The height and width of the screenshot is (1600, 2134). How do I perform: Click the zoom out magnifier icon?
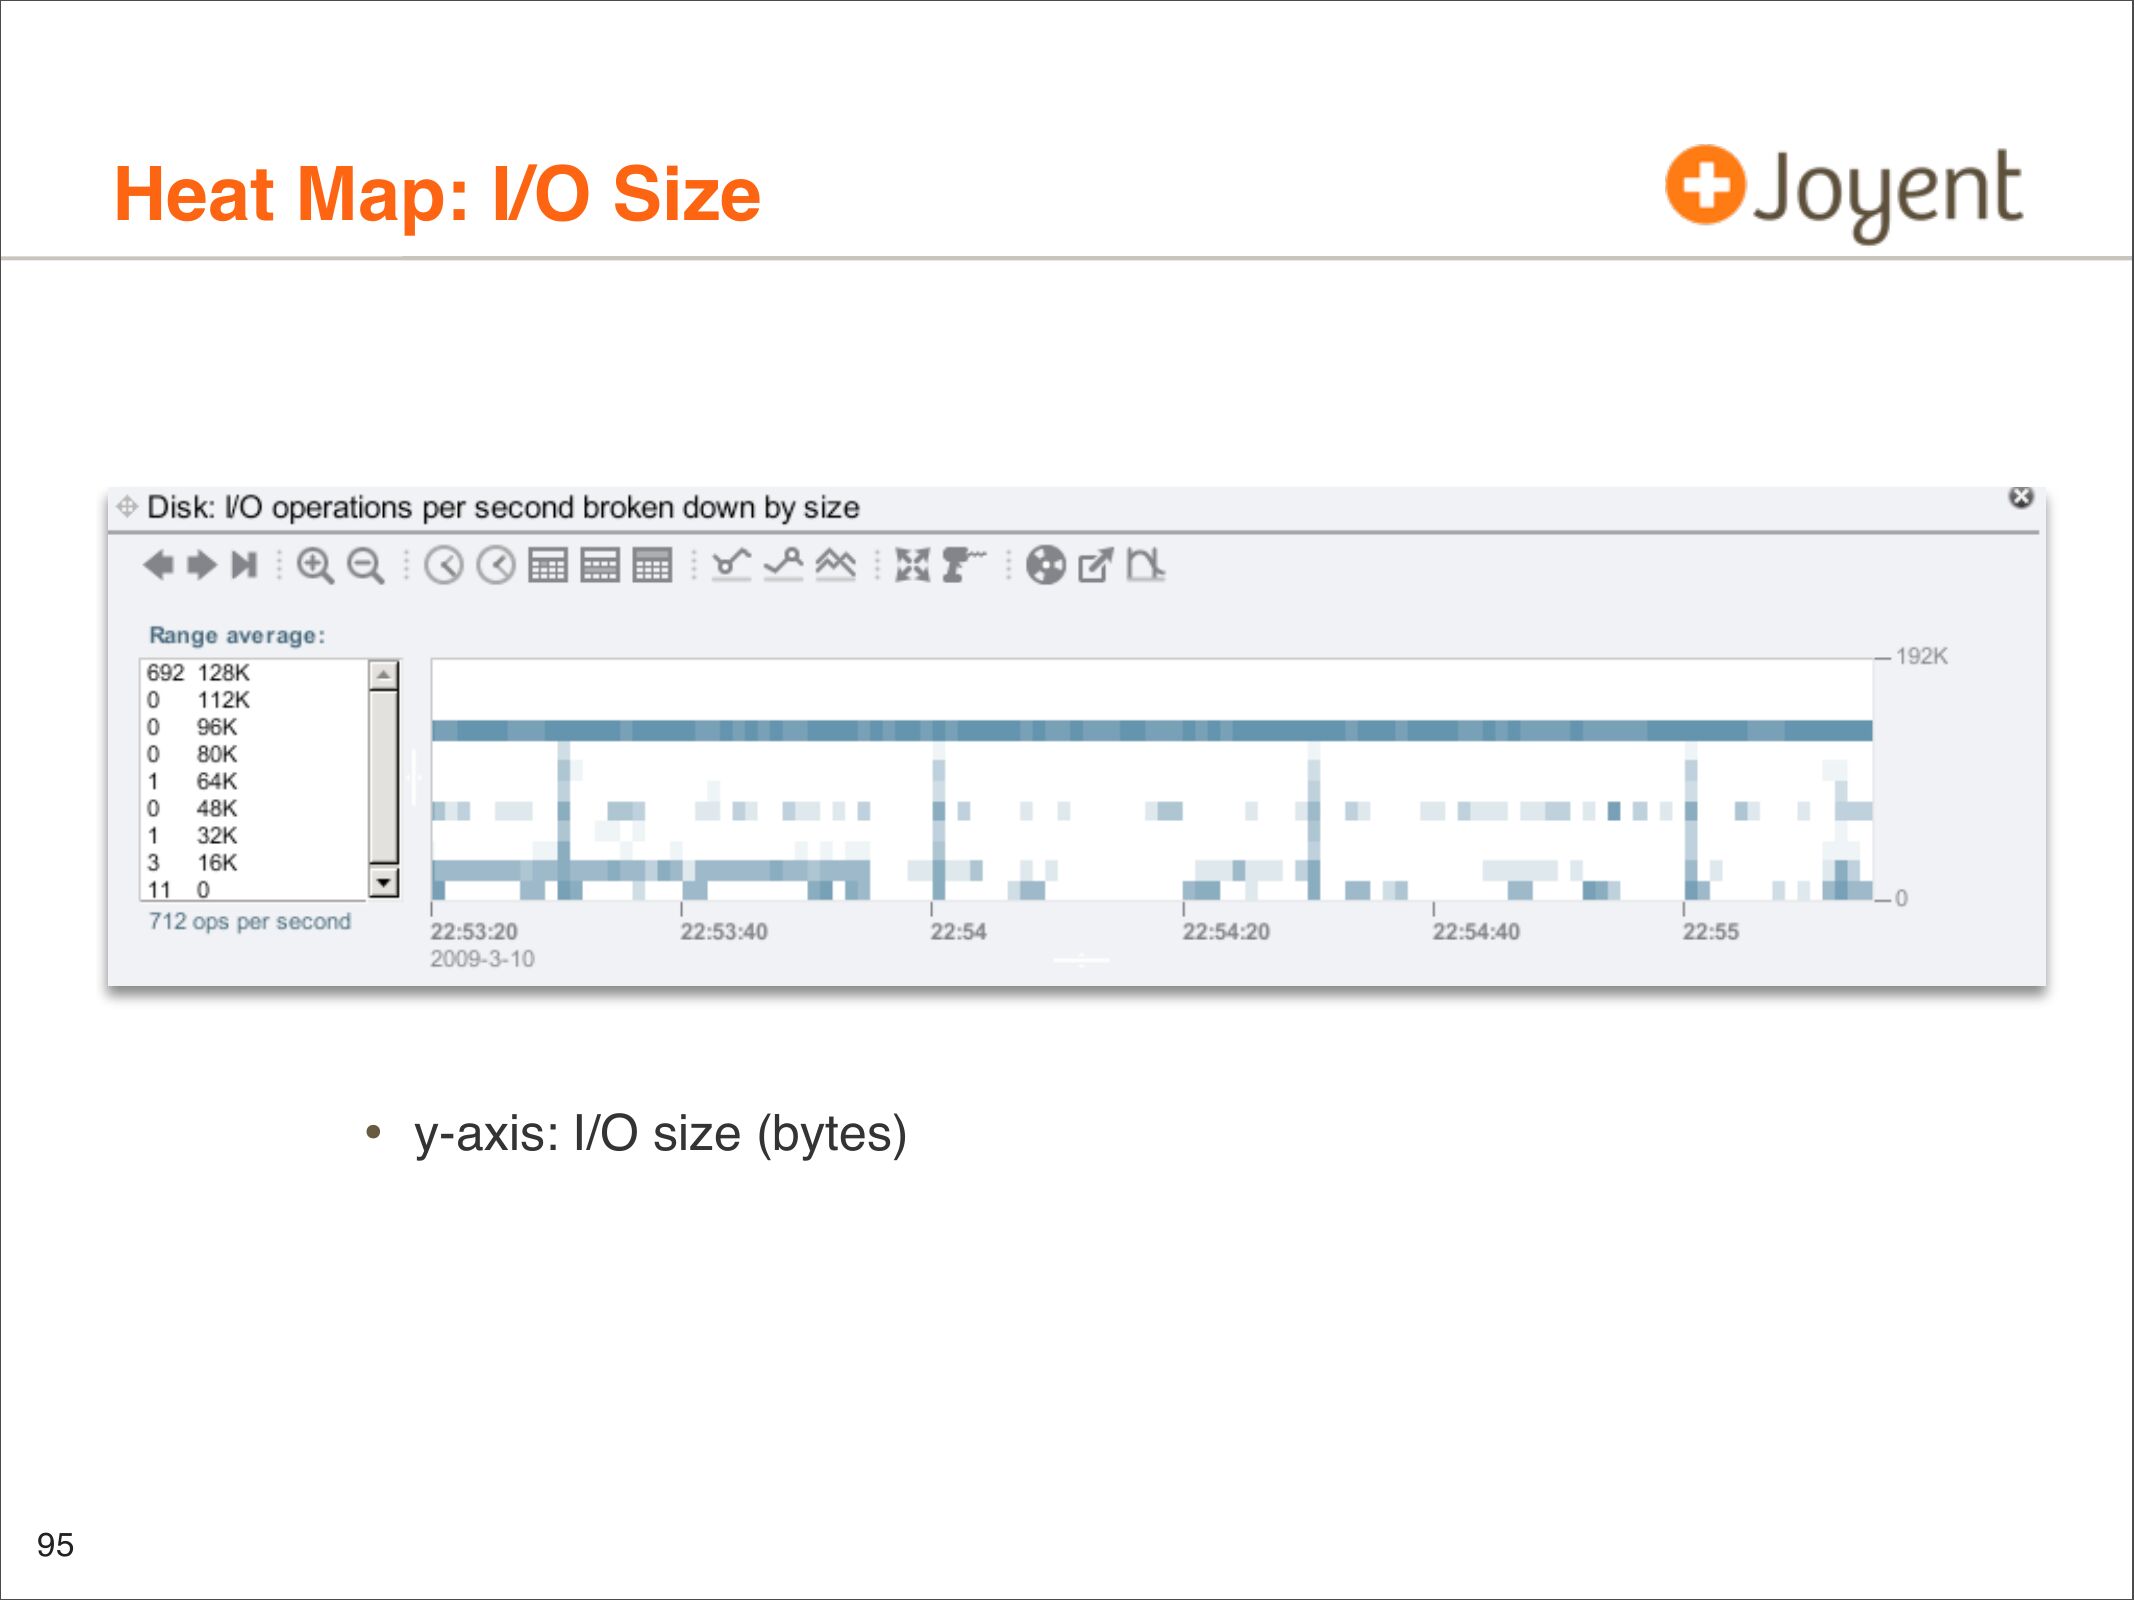point(365,566)
